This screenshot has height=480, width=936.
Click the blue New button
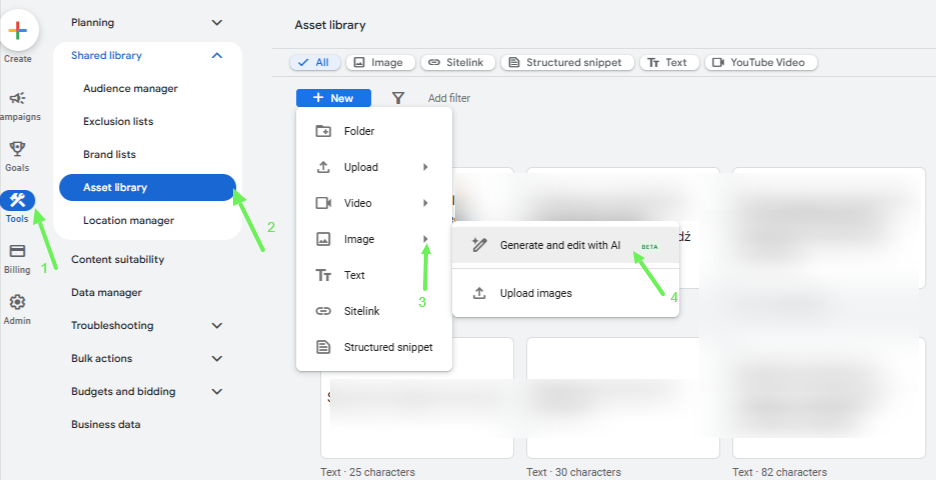333,98
